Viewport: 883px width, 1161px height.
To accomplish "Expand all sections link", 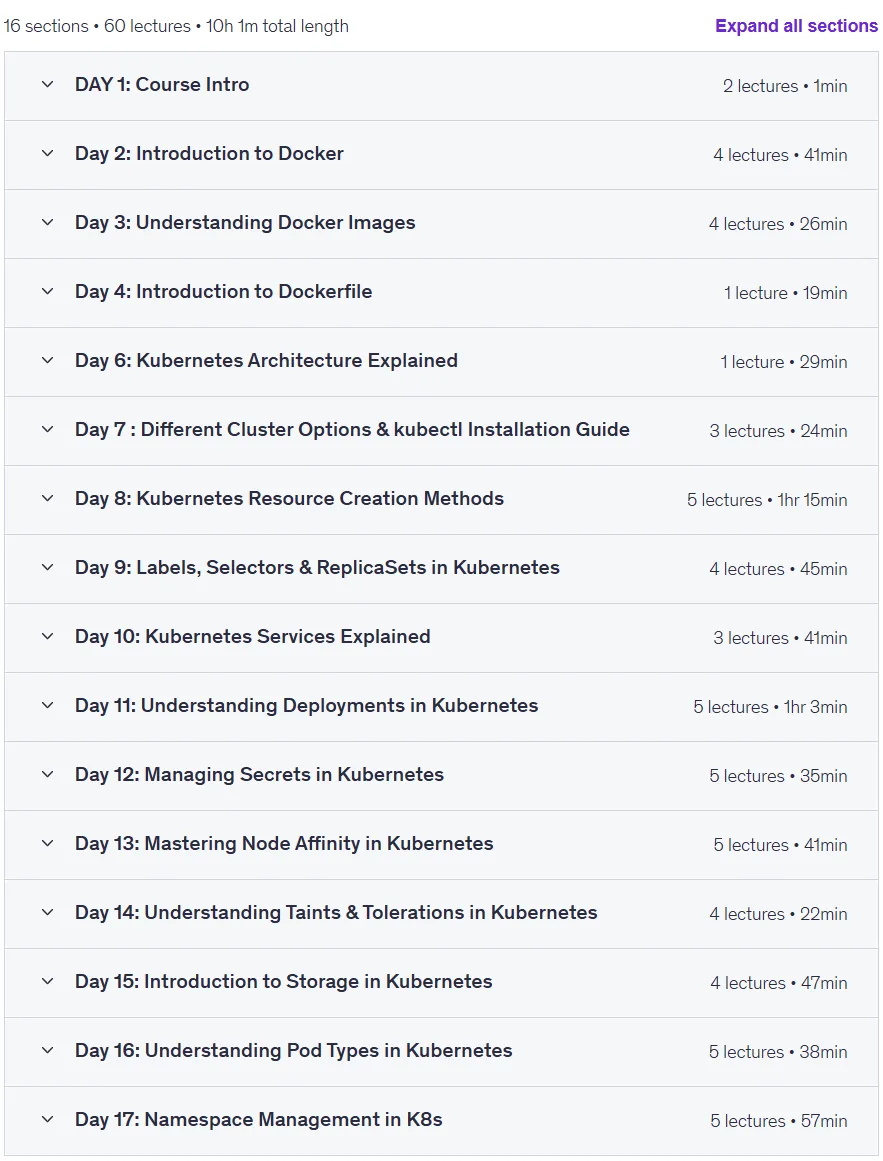I will (x=796, y=26).
